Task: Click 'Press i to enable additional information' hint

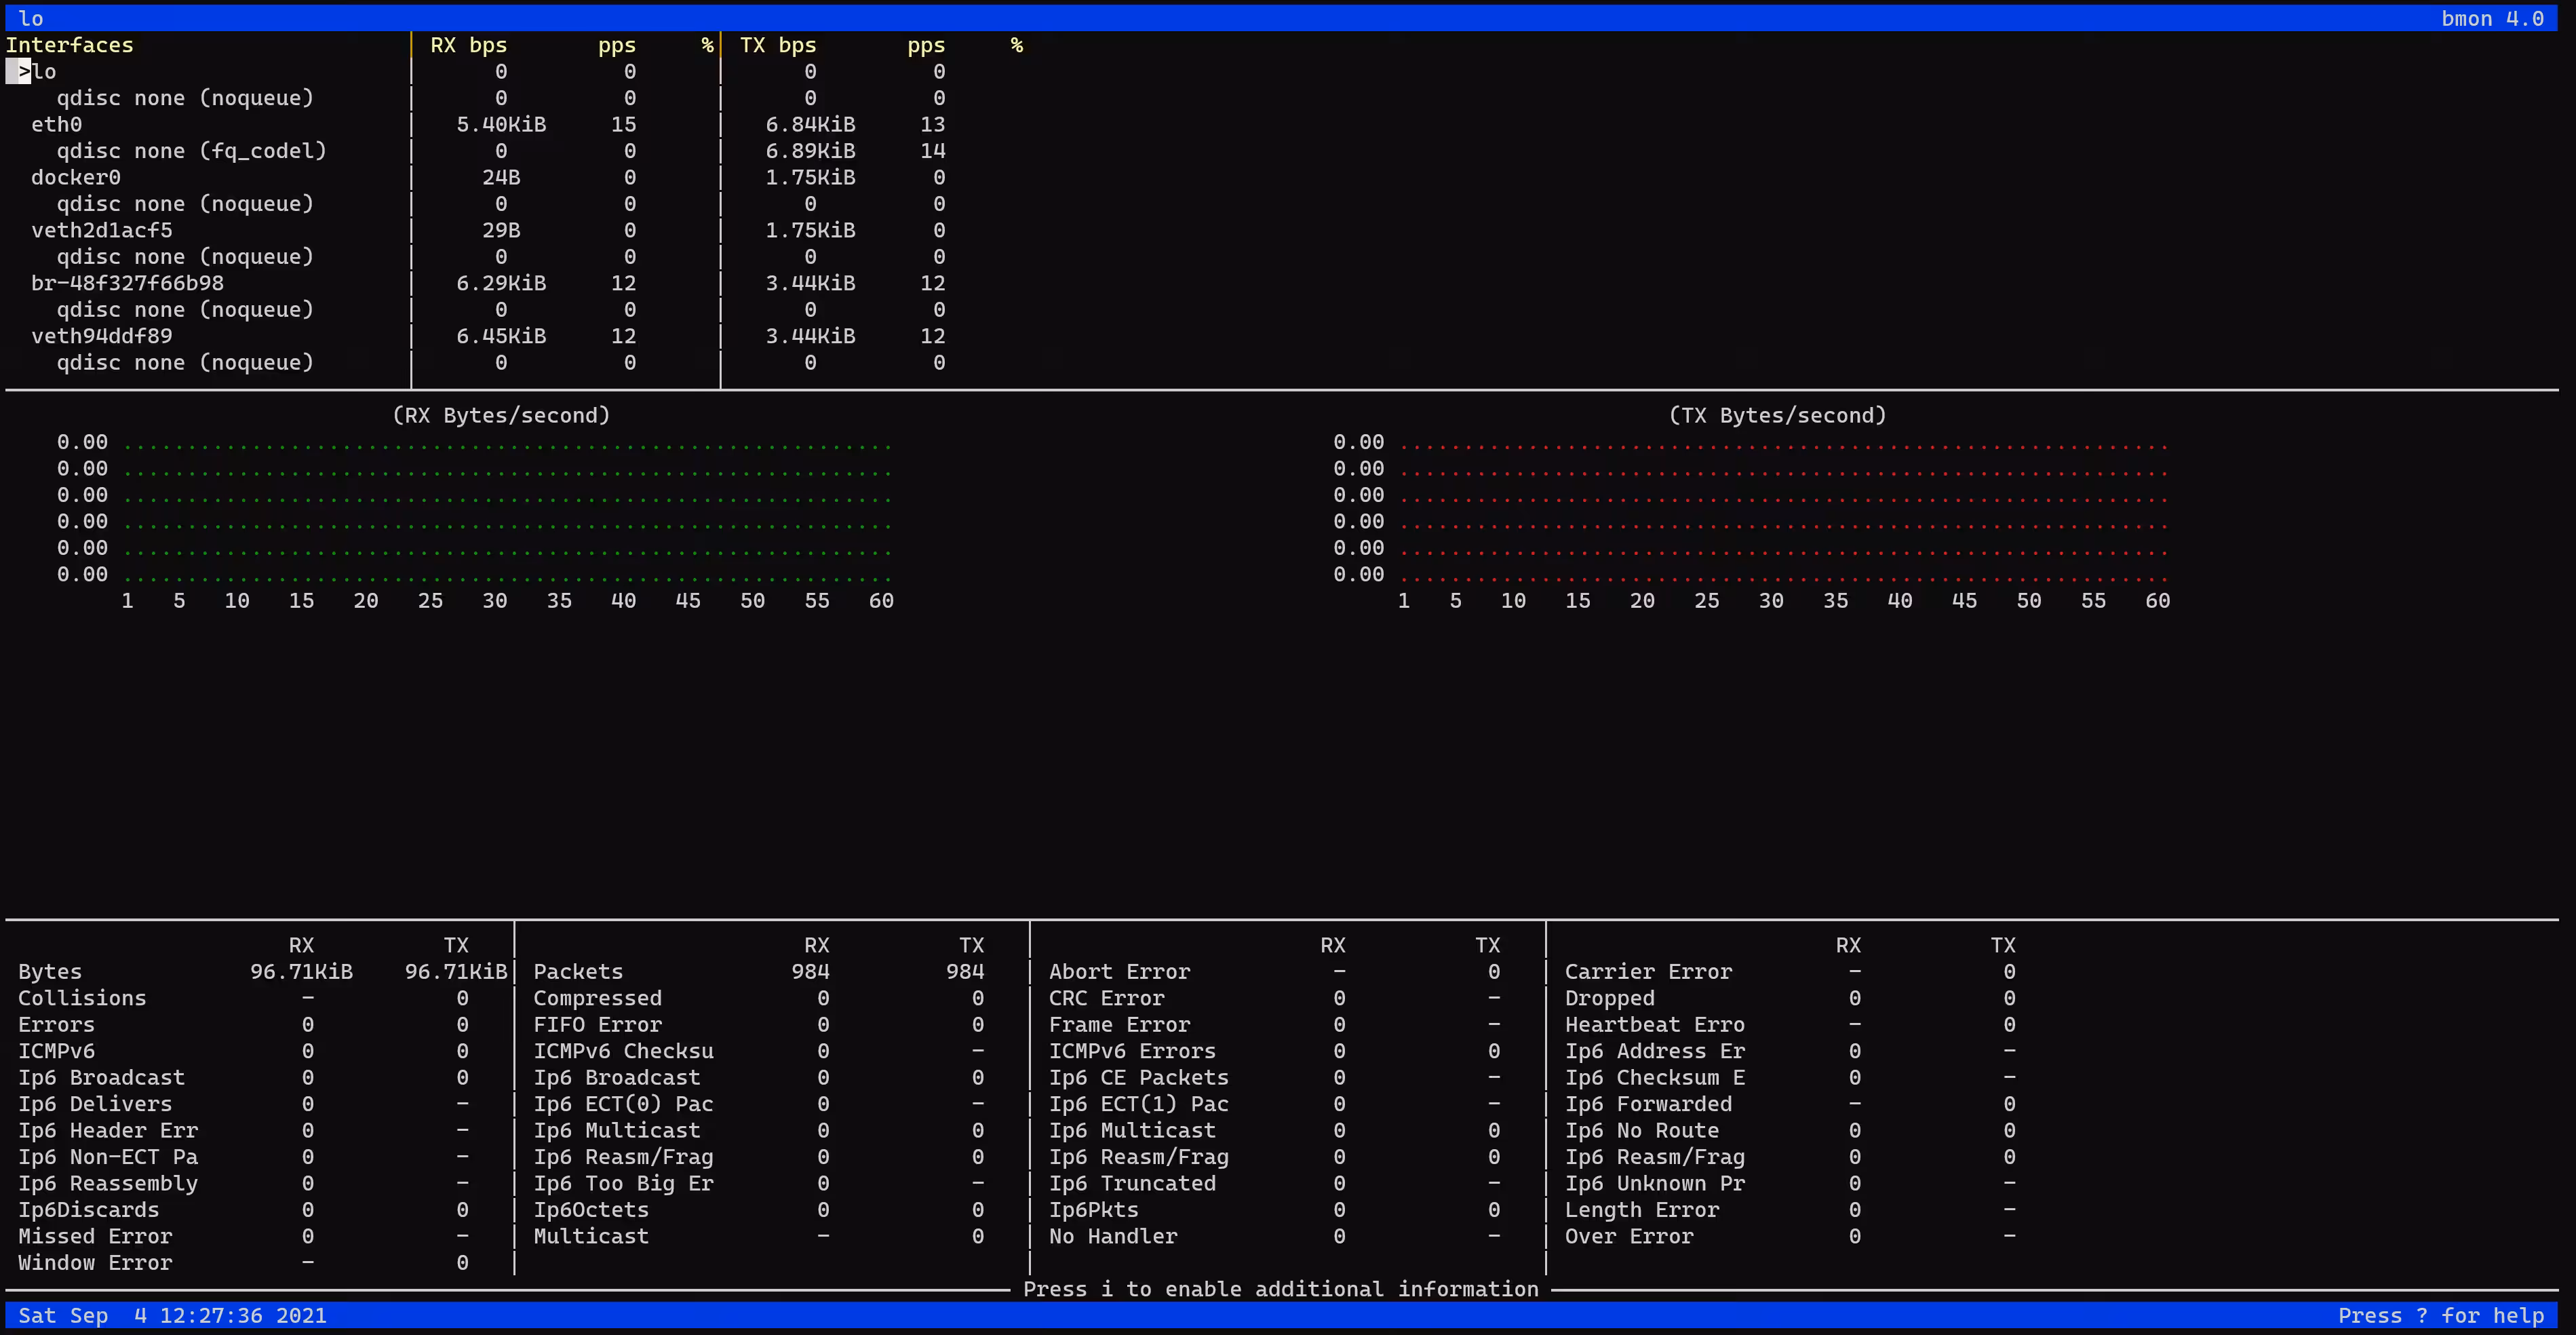Action: 1280,1290
